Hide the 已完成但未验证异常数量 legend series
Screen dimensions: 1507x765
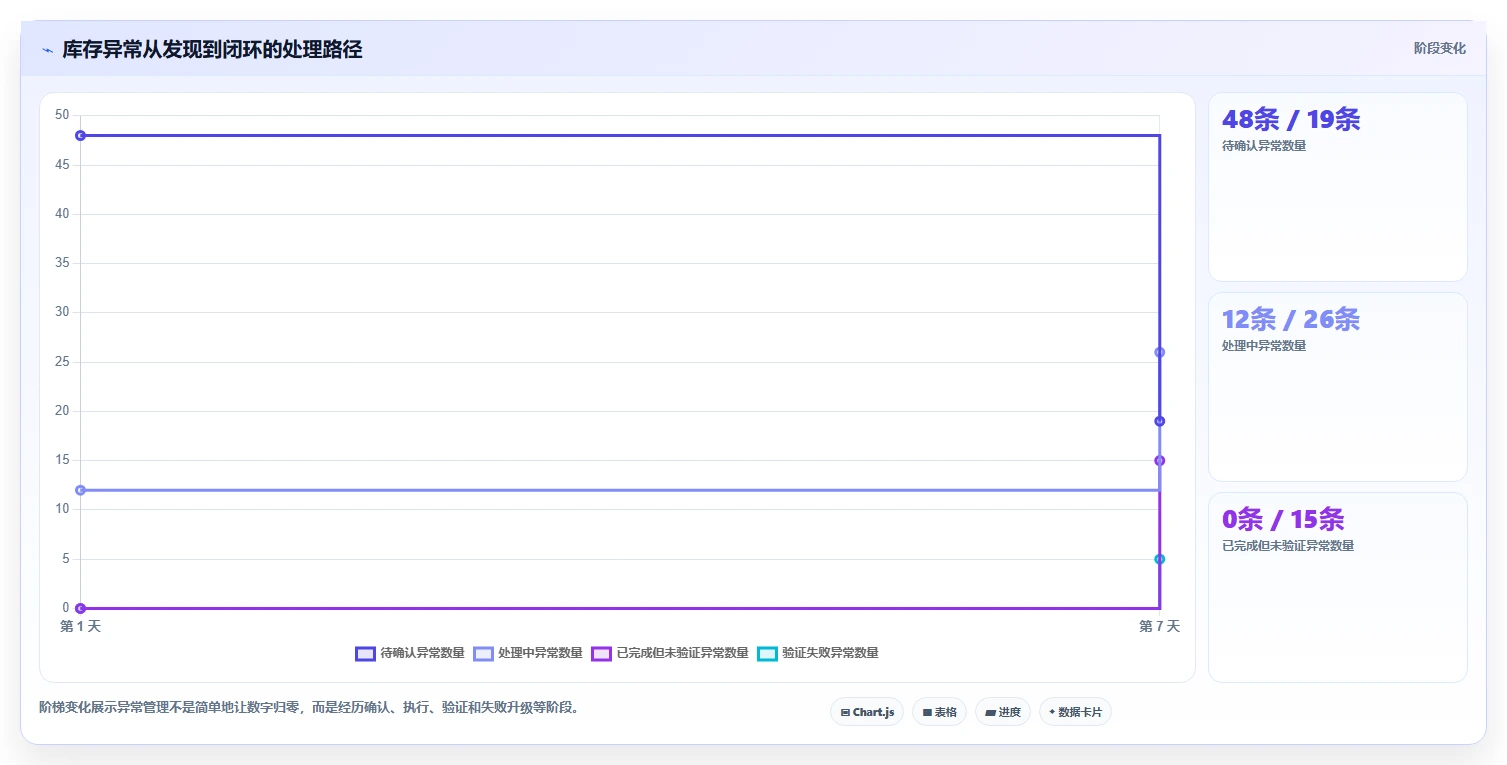click(670, 653)
